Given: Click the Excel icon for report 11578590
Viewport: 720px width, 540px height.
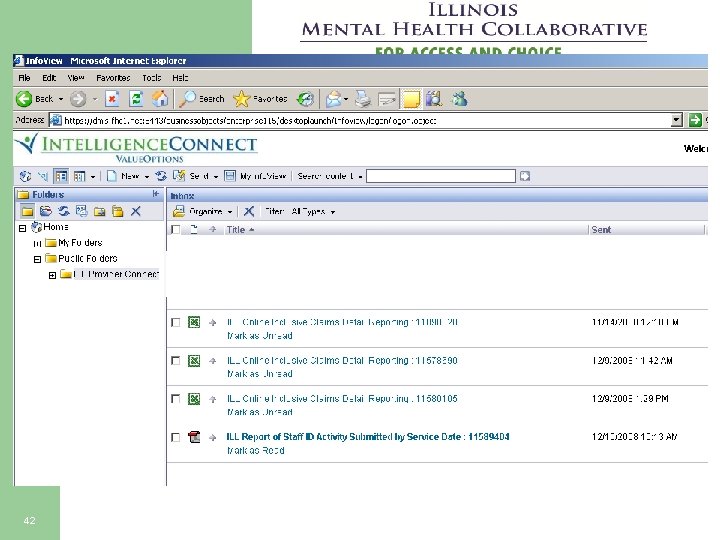Looking at the screenshot, I should pyautogui.click(x=194, y=360).
